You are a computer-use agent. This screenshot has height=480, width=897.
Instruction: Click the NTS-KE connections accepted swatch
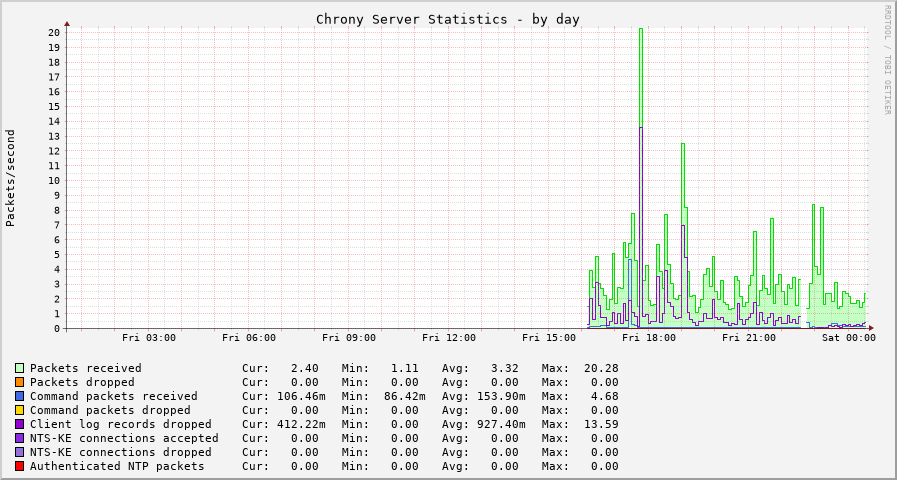tap(19, 438)
